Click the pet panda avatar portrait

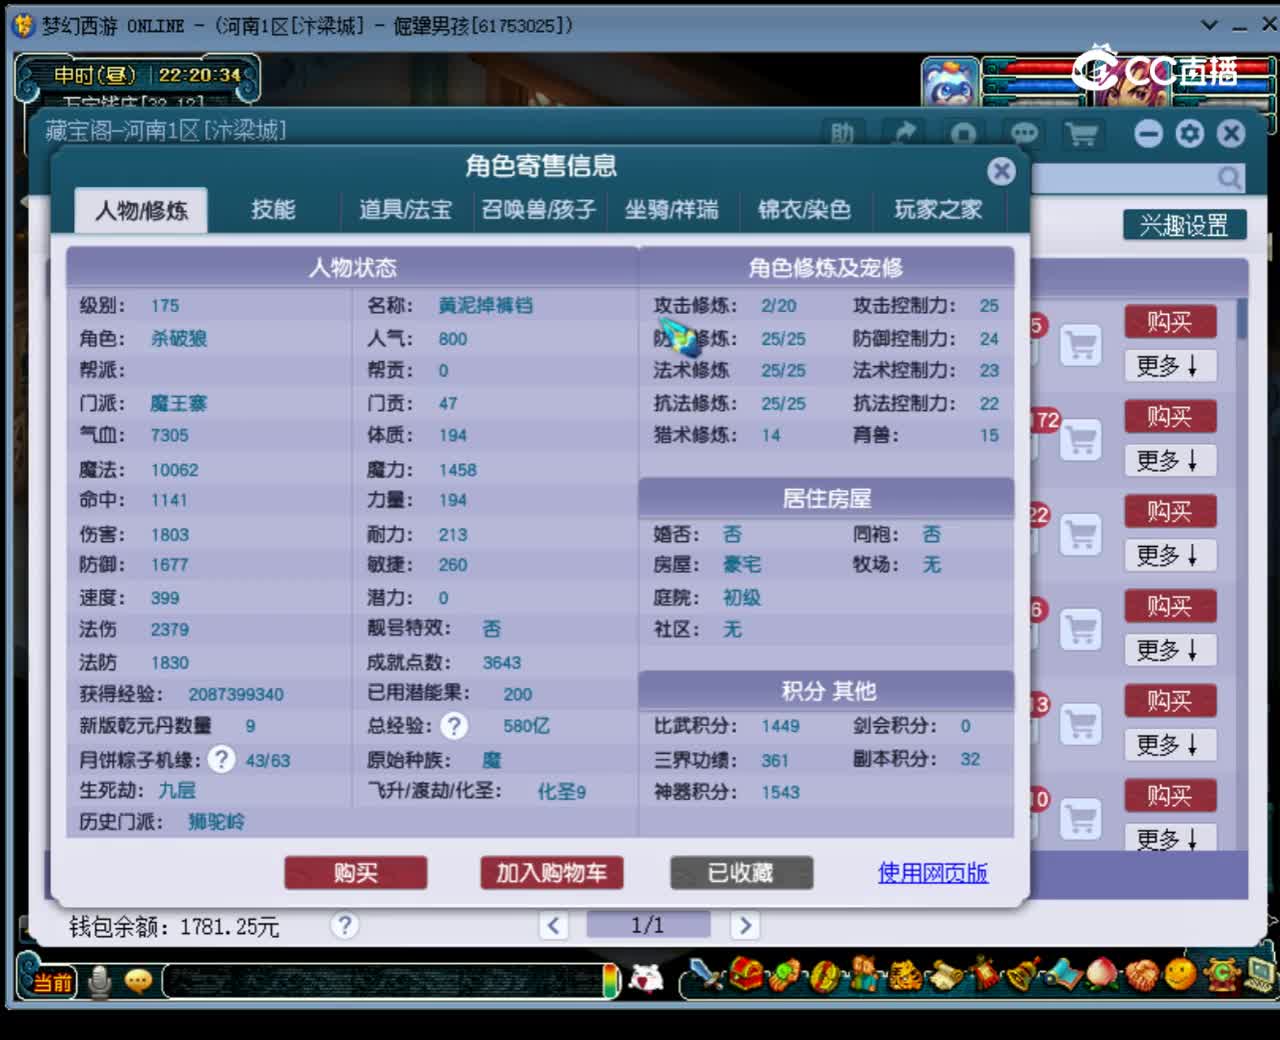[x=950, y=82]
